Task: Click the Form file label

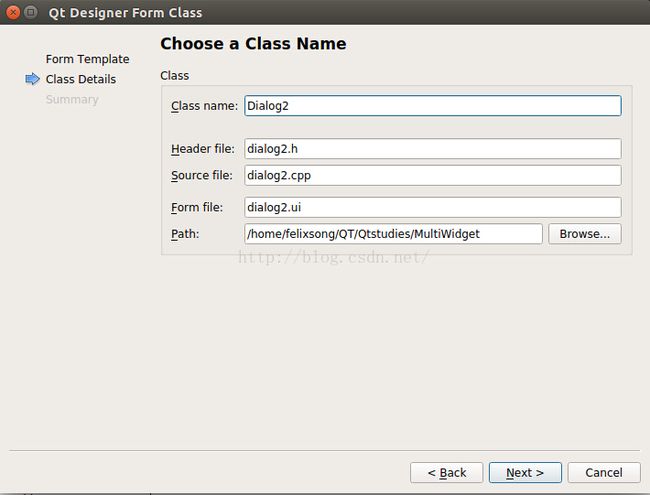Action: pos(197,207)
